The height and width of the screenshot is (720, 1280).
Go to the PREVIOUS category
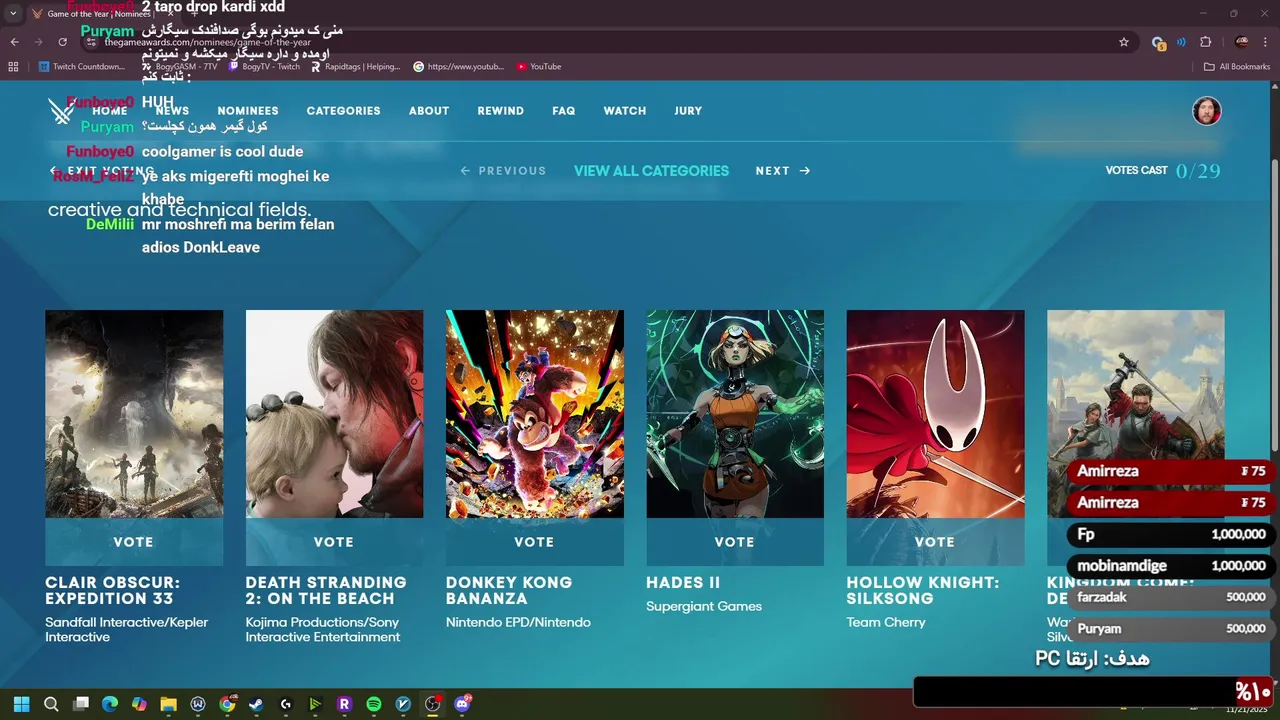pyautogui.click(x=503, y=171)
